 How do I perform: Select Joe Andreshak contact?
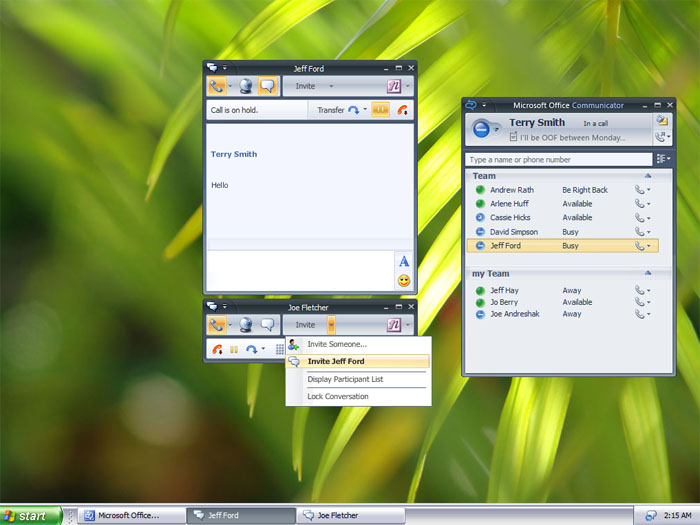pyautogui.click(x=562, y=314)
